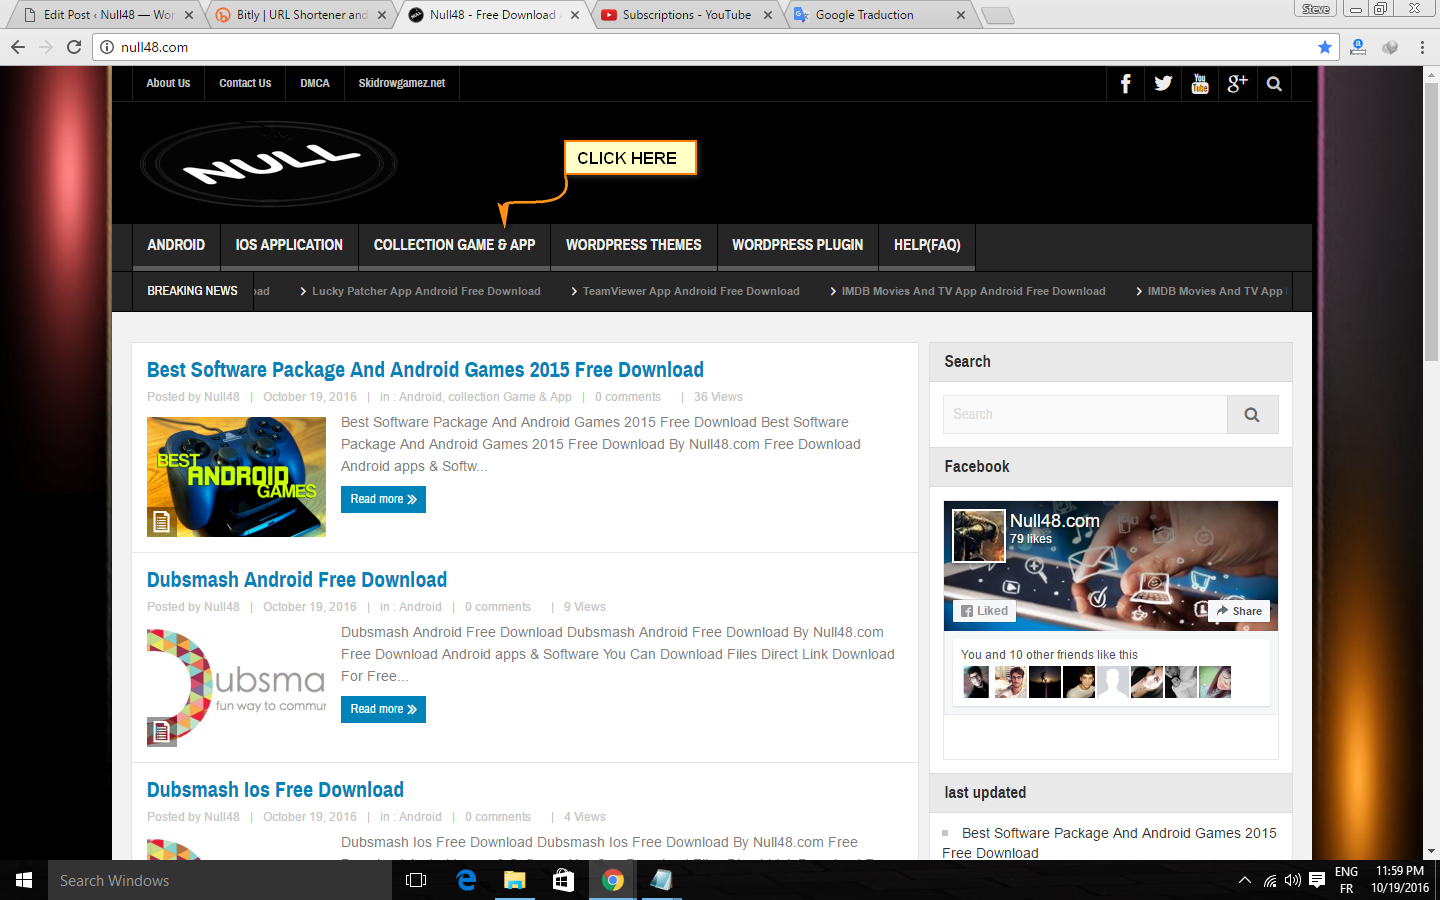Click the Liked button in Facebook widget

click(985, 611)
